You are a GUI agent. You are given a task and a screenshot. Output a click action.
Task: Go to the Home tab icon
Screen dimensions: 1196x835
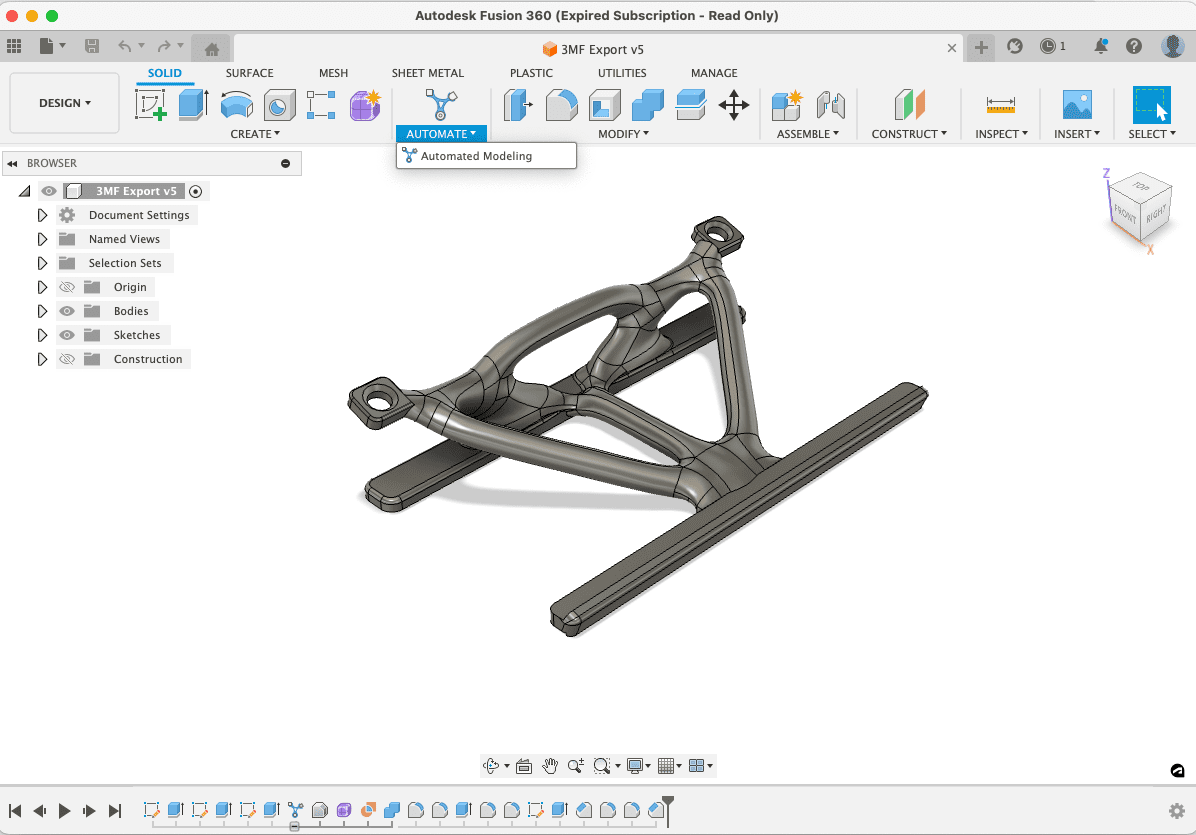(212, 49)
